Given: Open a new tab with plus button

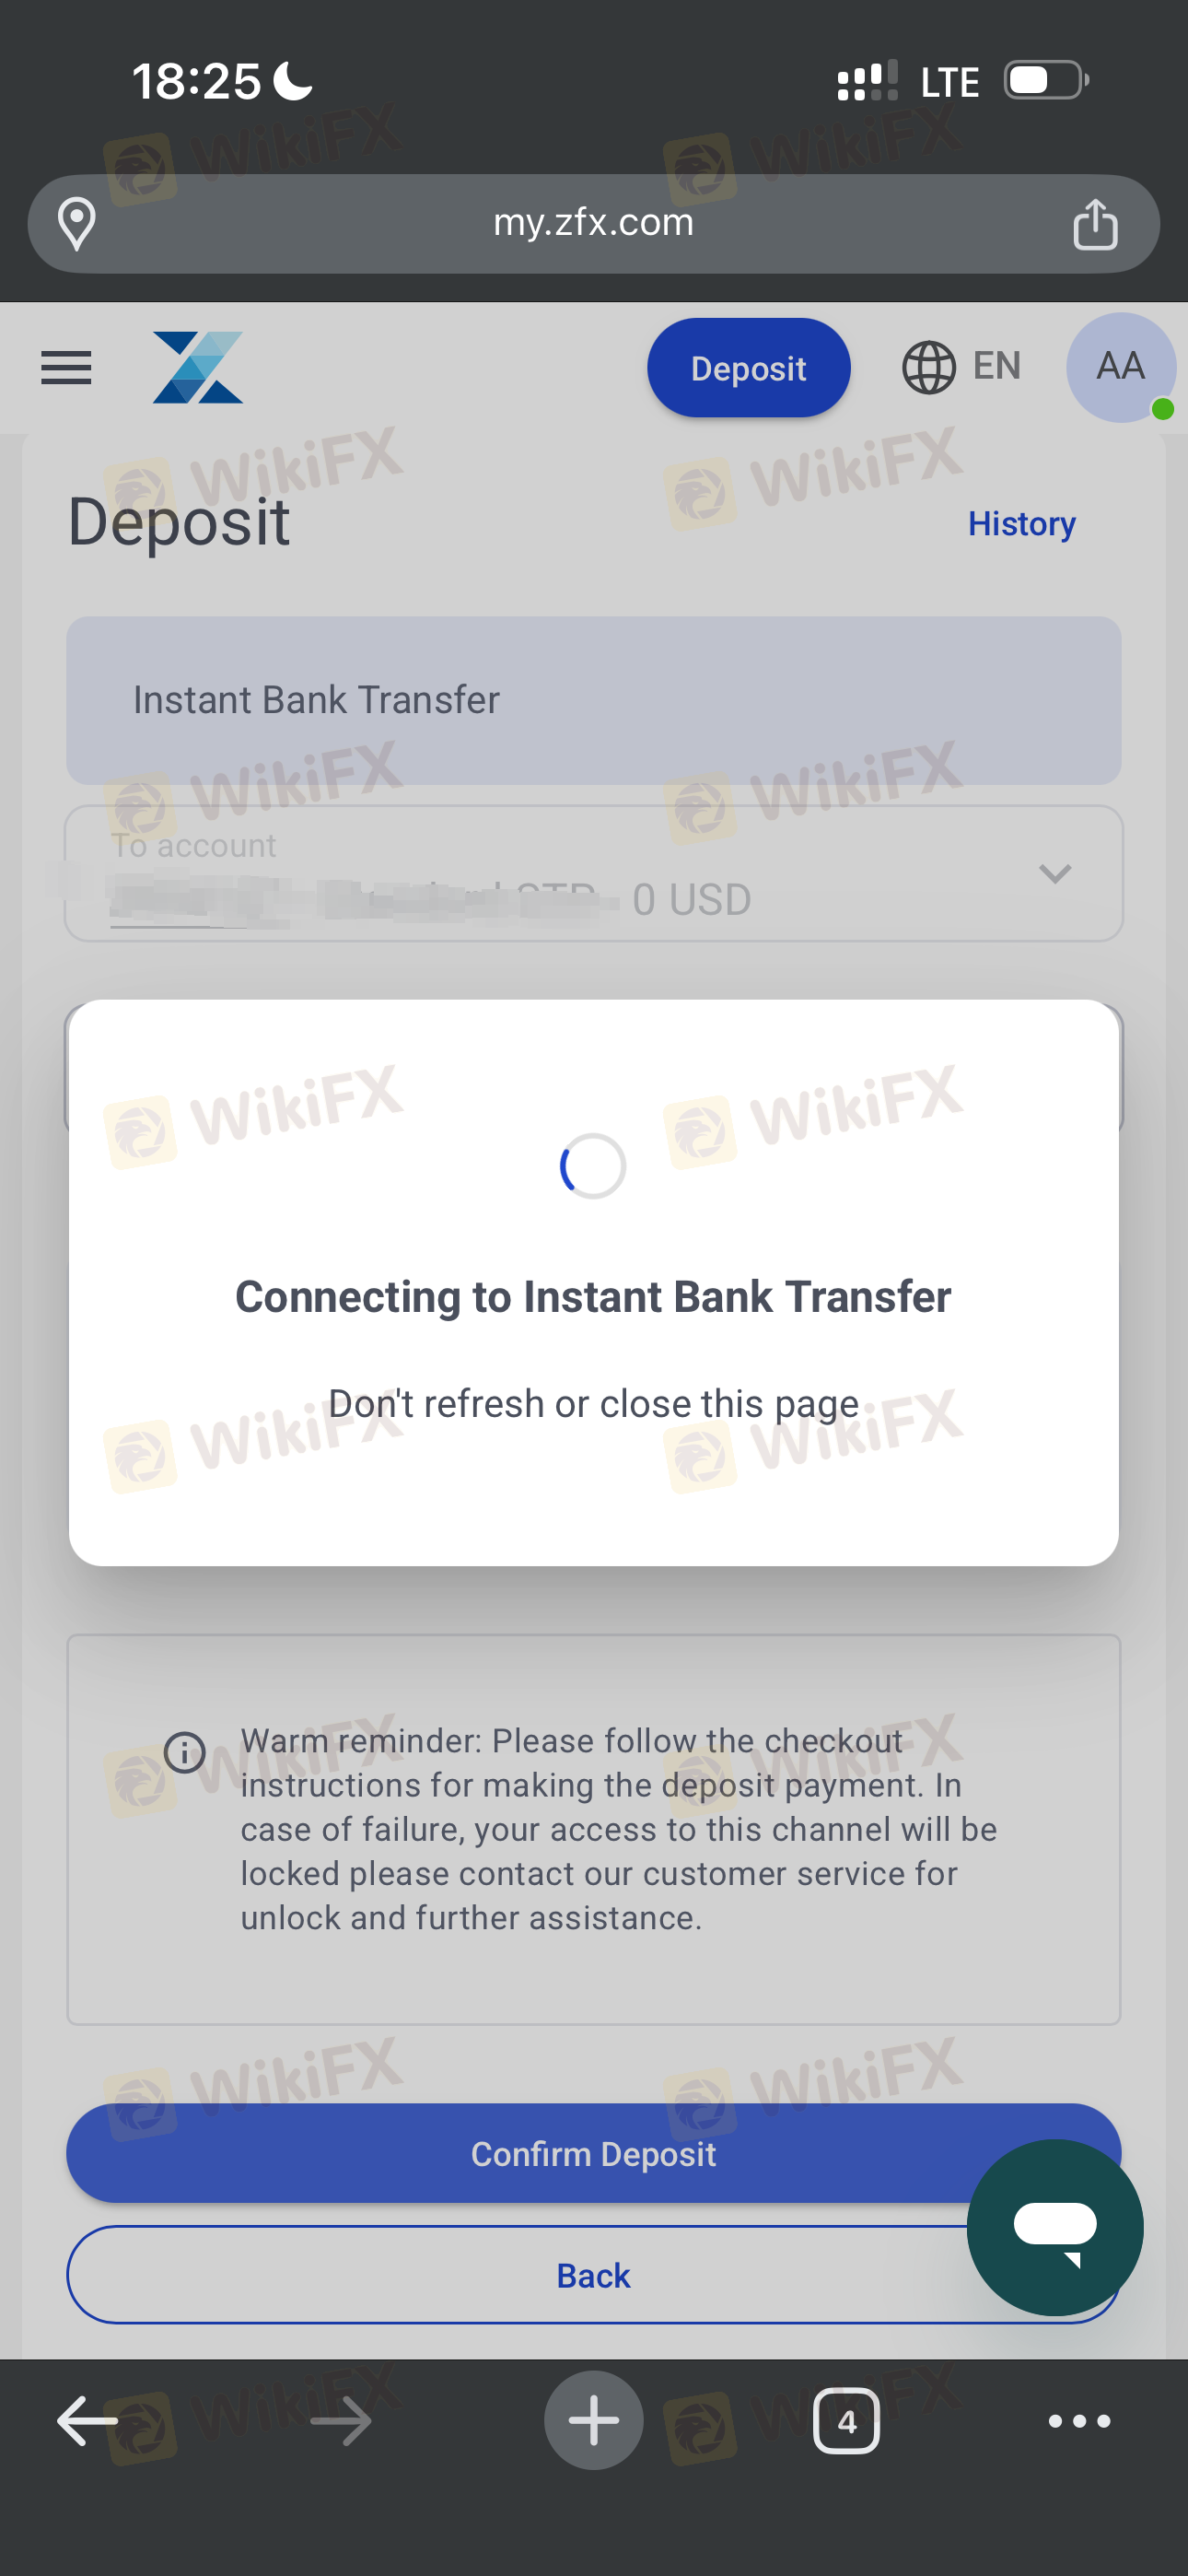Looking at the screenshot, I should coord(594,2420).
